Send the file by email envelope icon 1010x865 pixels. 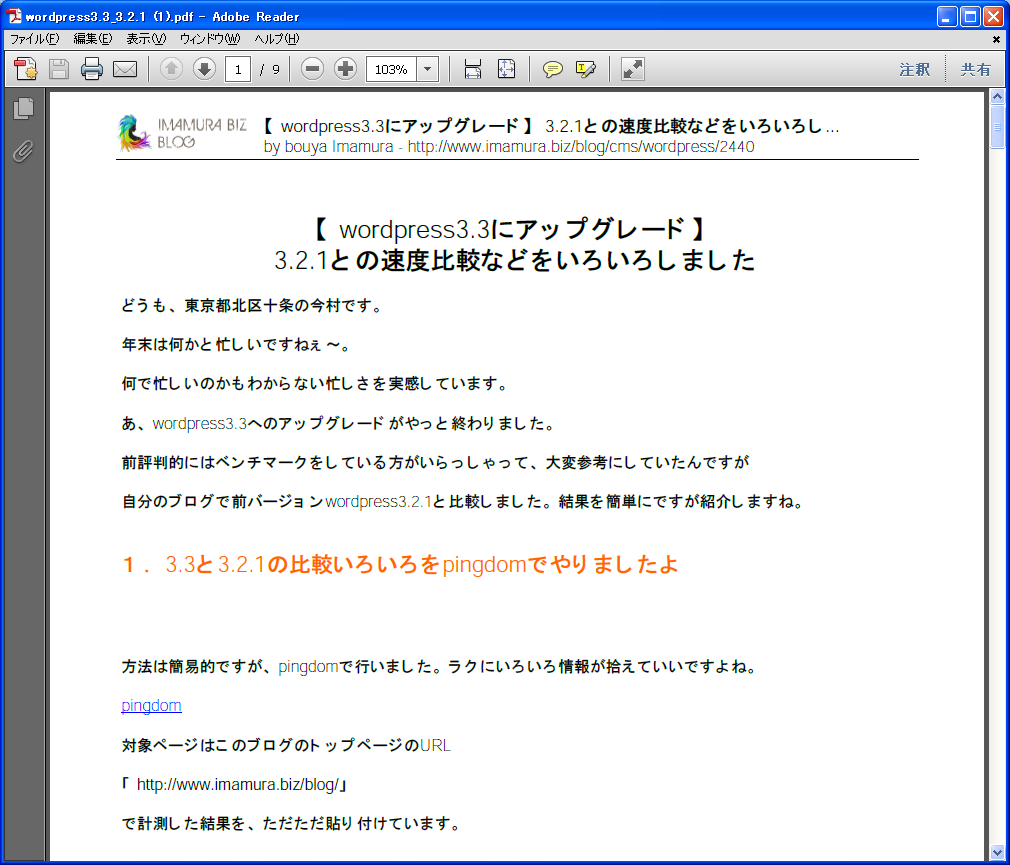pos(125,69)
